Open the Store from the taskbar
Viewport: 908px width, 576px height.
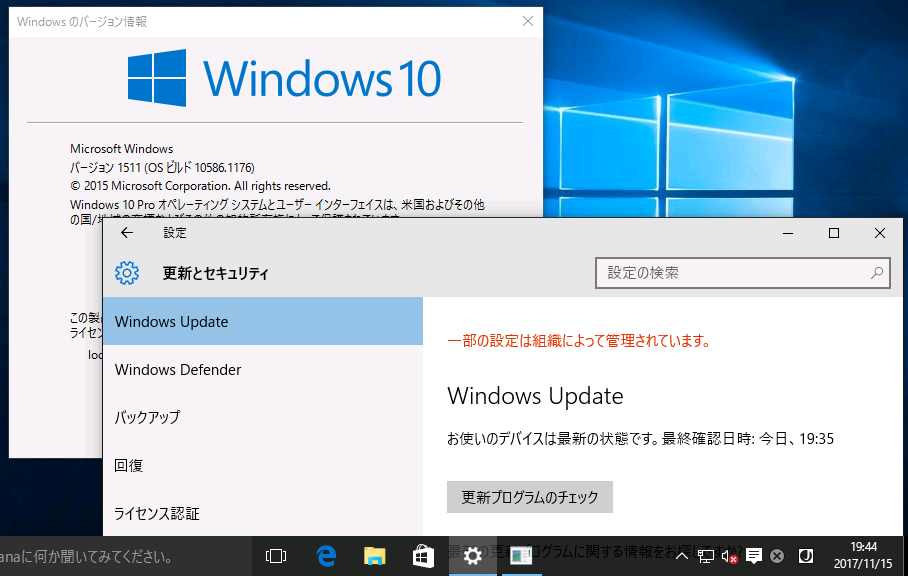[x=423, y=556]
